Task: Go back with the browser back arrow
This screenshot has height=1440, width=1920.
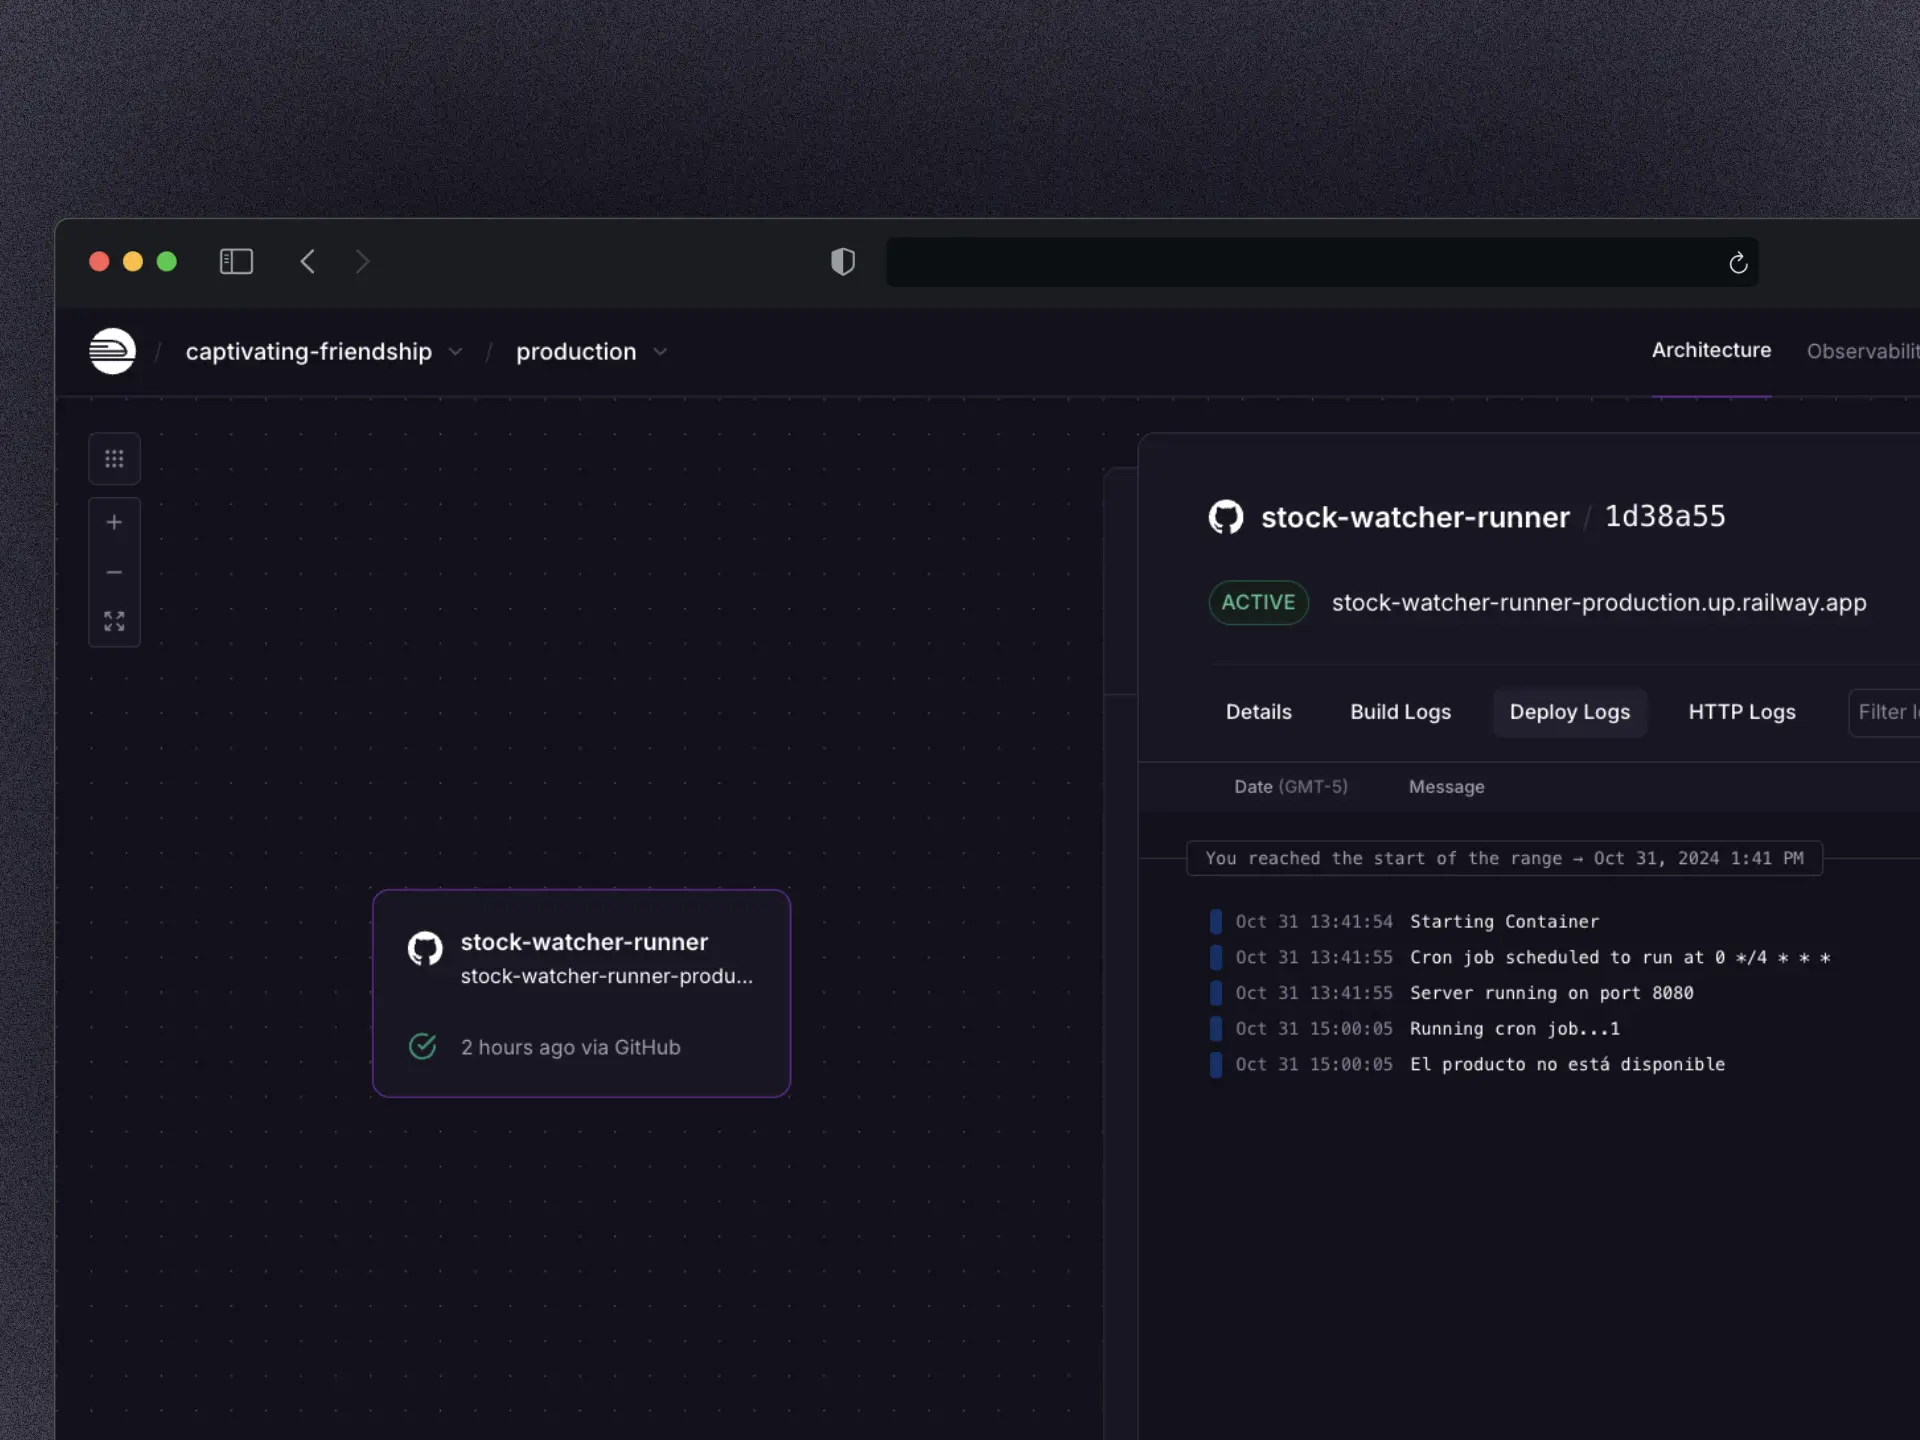Action: pos(307,262)
